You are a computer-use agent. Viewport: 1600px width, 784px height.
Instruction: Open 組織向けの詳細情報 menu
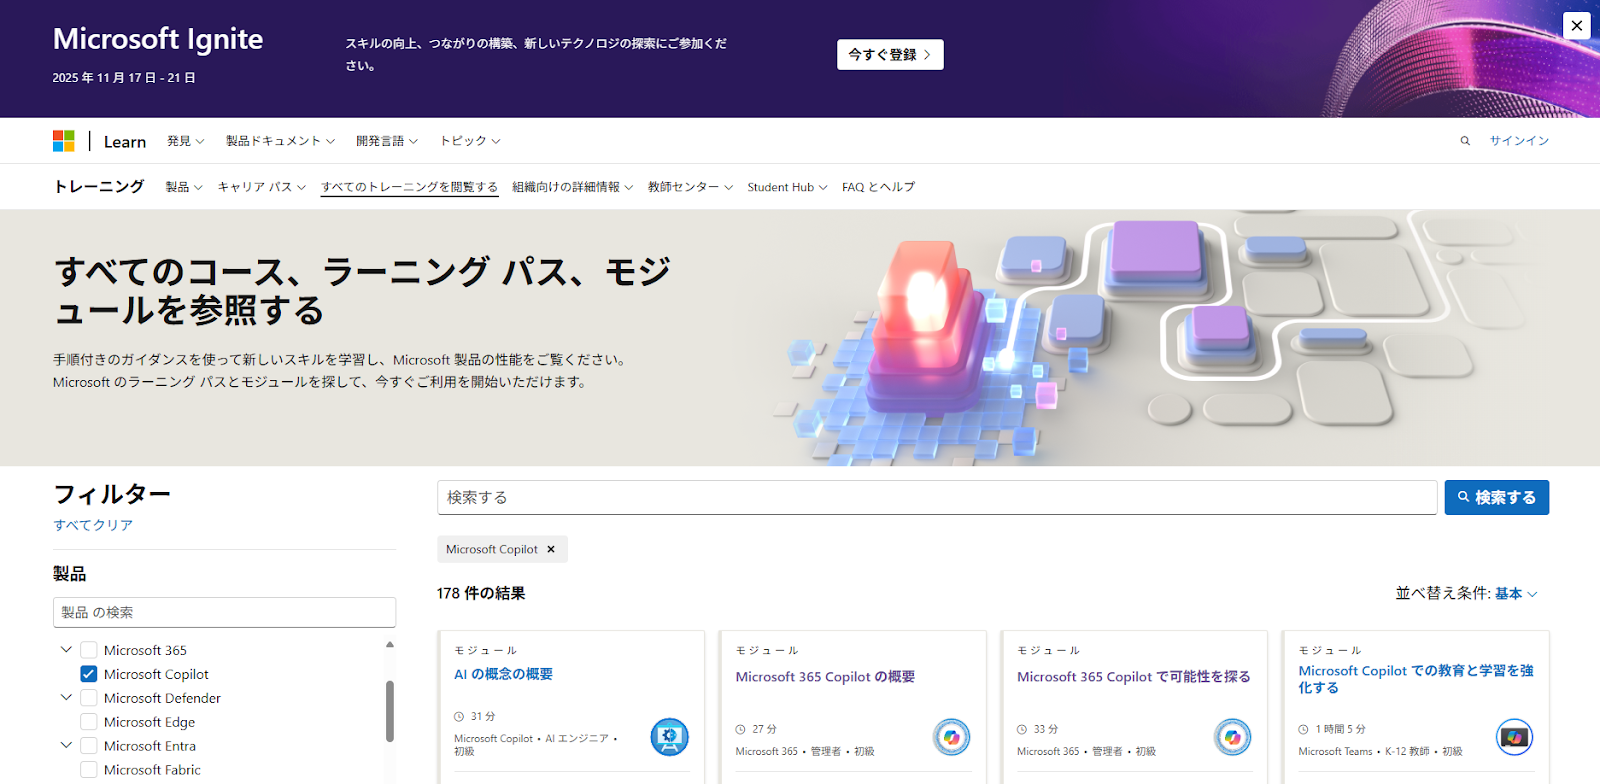pos(572,187)
